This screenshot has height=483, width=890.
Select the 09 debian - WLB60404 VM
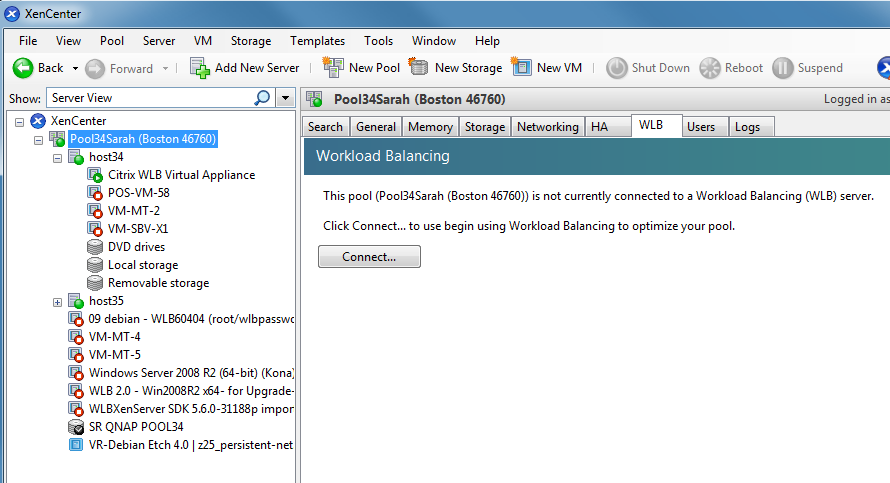(x=191, y=319)
